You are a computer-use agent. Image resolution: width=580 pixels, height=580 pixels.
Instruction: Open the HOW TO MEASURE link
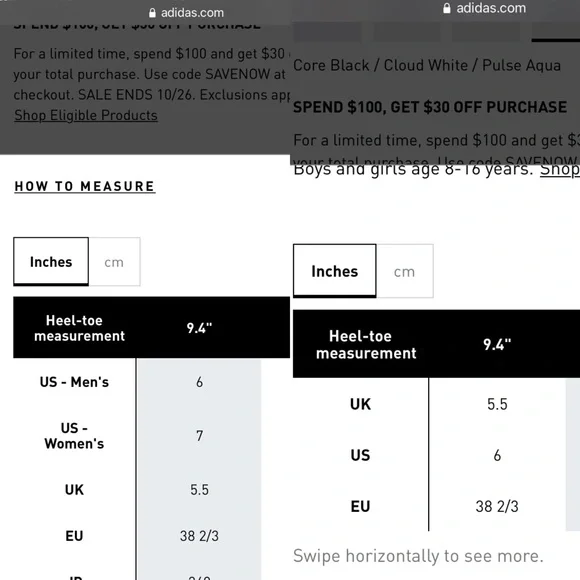click(85, 186)
